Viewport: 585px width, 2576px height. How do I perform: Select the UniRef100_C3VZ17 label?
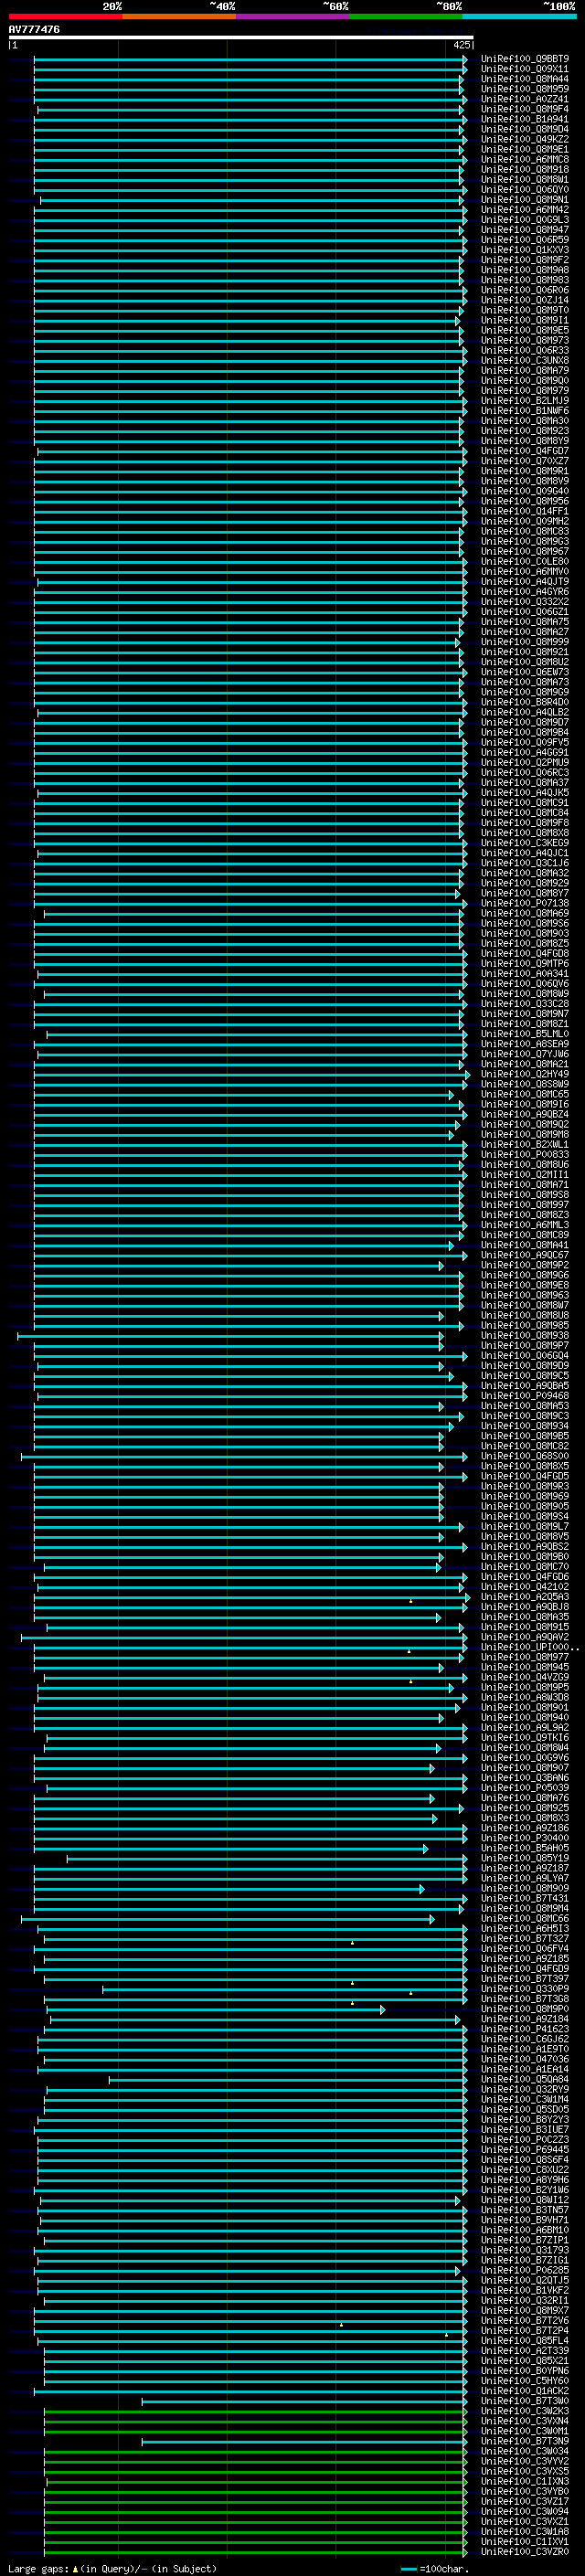point(525,2501)
